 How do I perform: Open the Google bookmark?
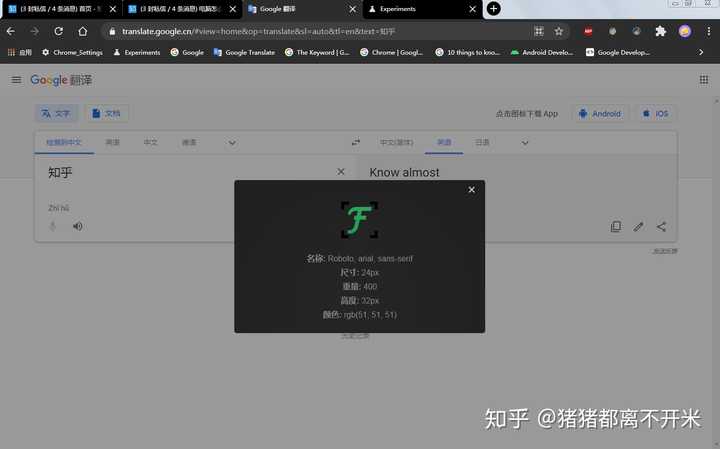(x=187, y=52)
